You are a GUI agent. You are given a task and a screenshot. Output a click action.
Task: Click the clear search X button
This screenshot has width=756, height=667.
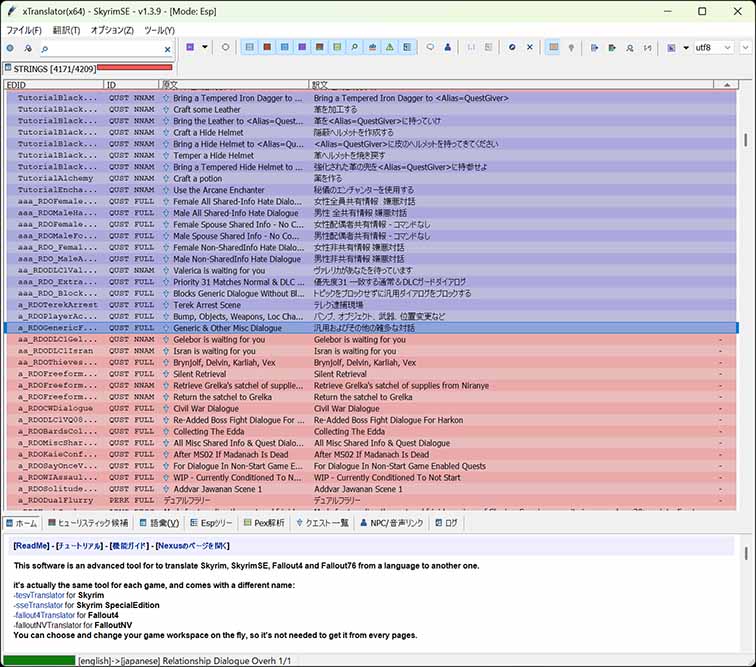[166, 48]
